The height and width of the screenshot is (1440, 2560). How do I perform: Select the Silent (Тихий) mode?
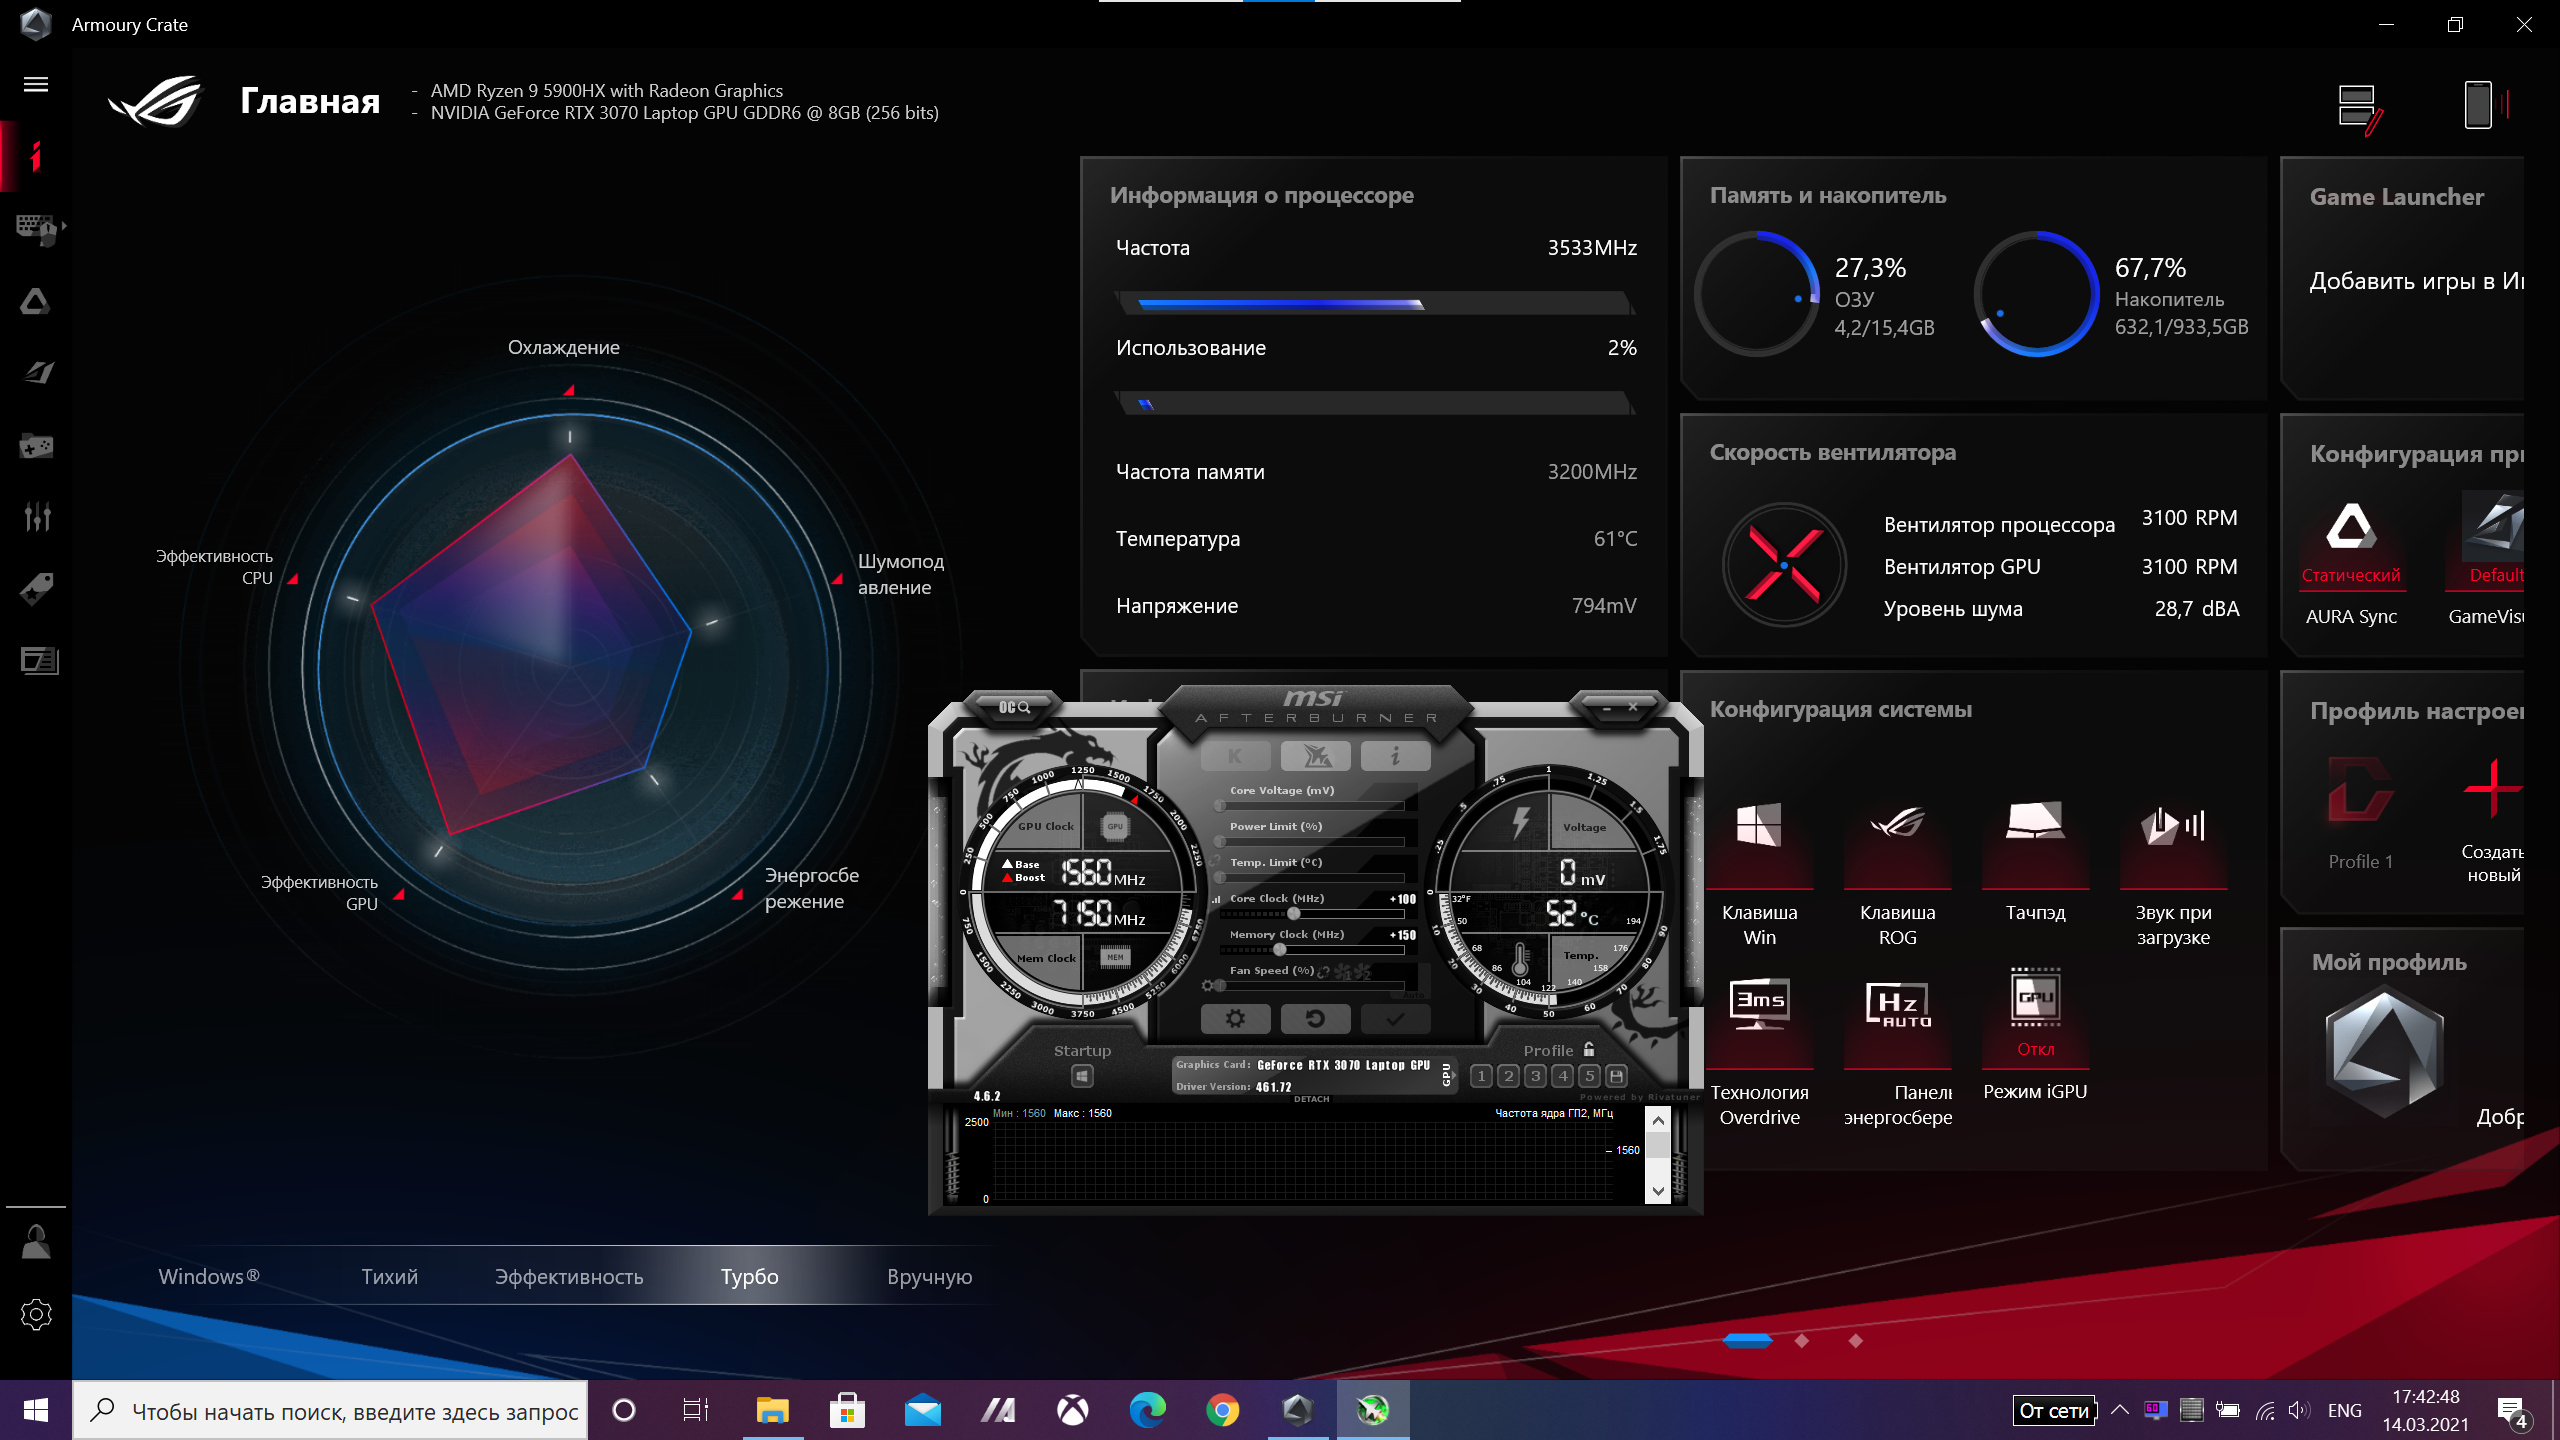390,1276
